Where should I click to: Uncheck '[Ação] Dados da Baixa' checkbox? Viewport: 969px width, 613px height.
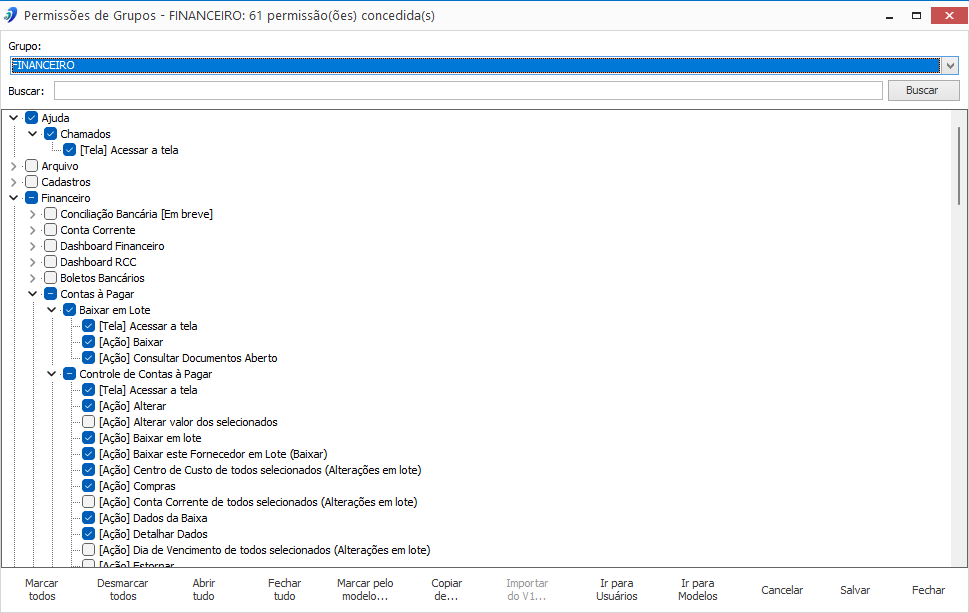click(x=88, y=518)
